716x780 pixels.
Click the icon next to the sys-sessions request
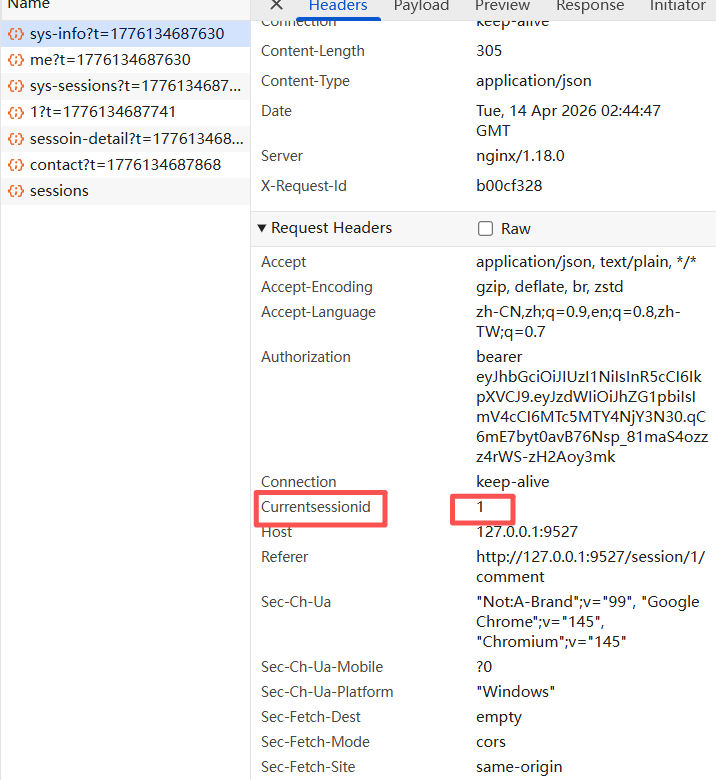click(x=16, y=86)
